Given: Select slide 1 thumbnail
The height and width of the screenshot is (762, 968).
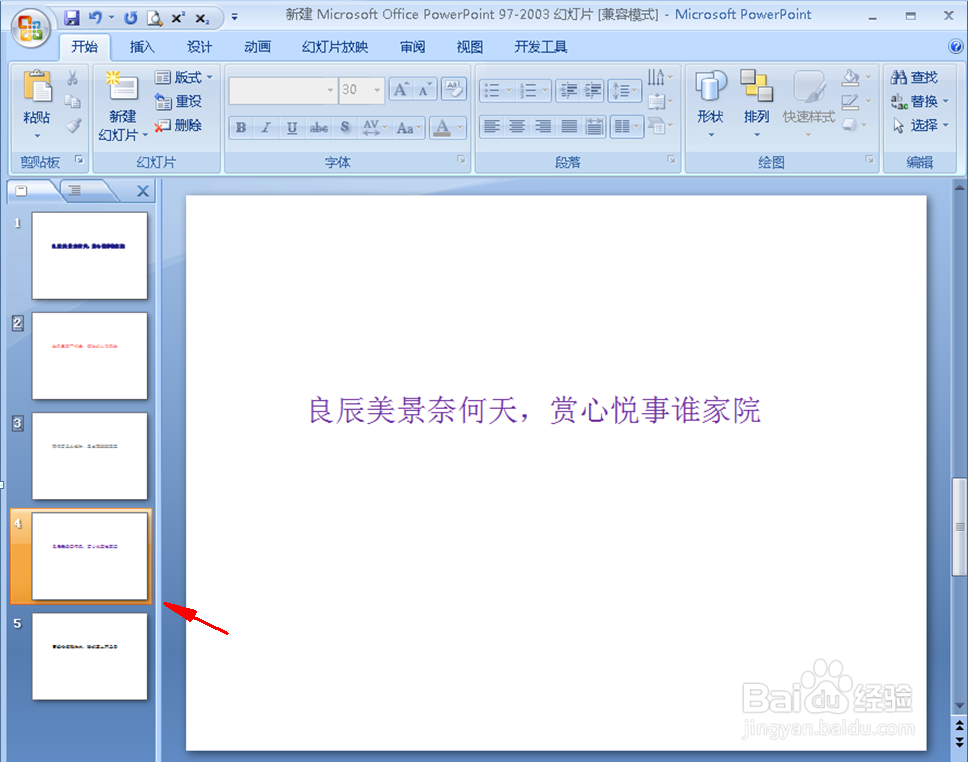Looking at the screenshot, I should coord(90,256).
